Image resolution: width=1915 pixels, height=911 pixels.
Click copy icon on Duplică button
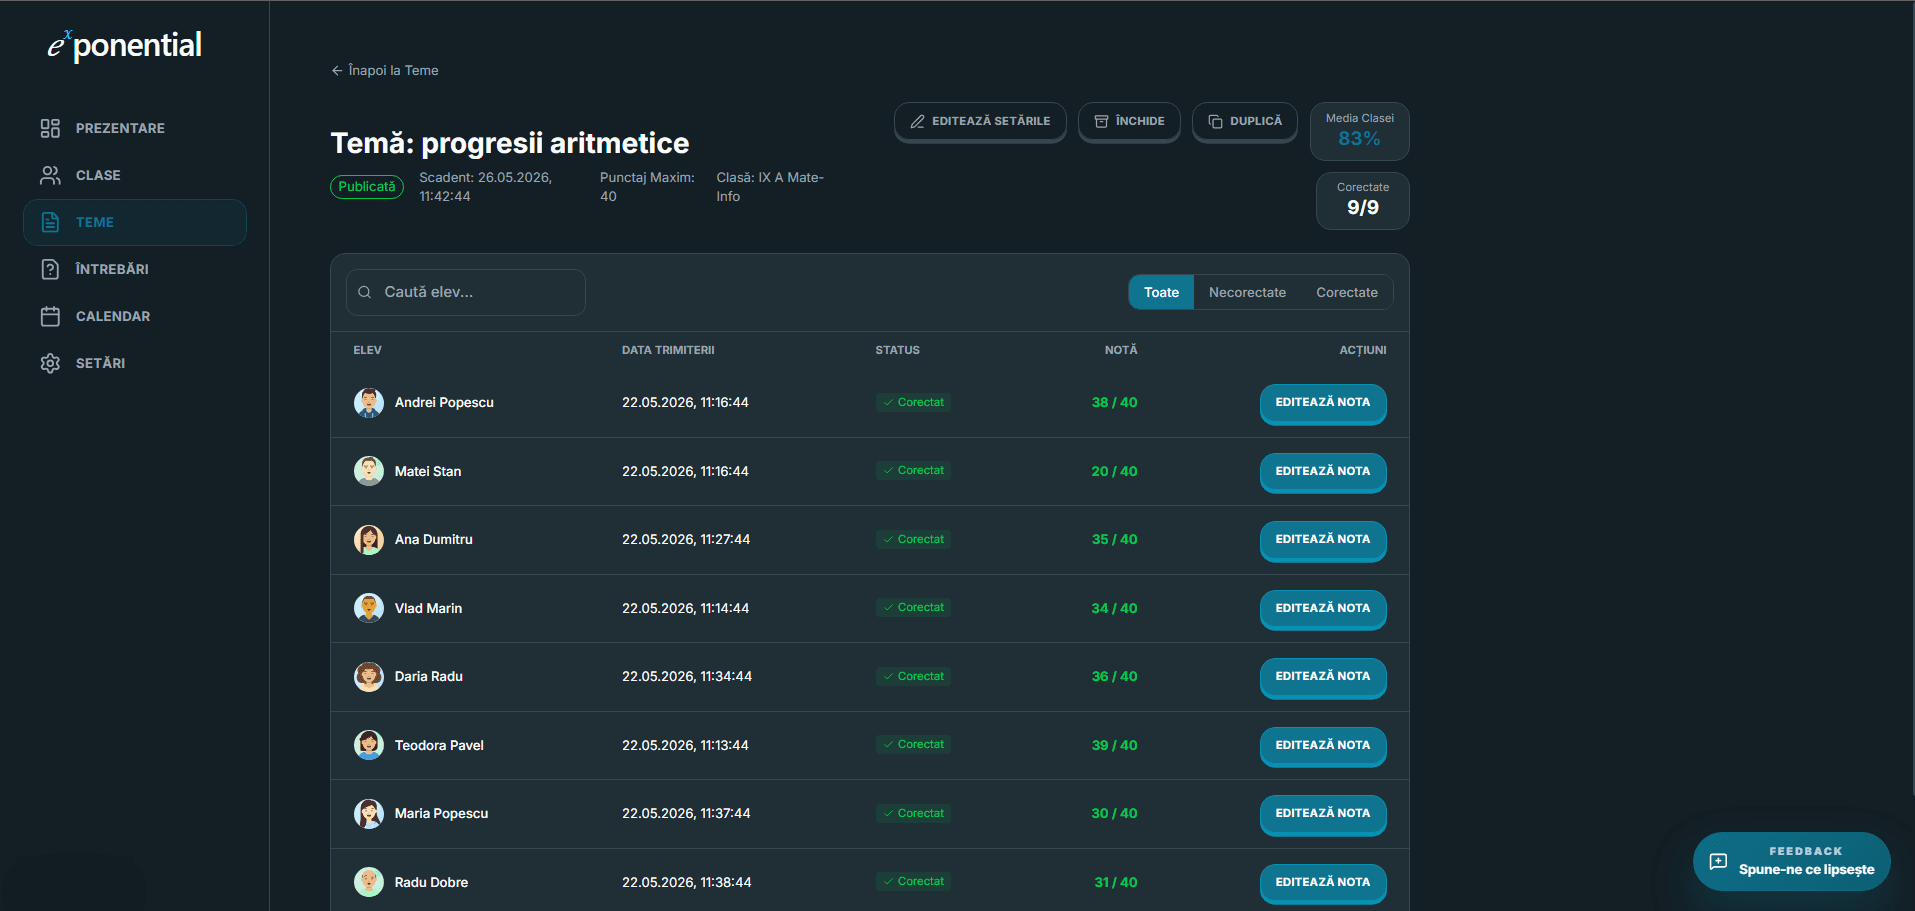(1215, 121)
